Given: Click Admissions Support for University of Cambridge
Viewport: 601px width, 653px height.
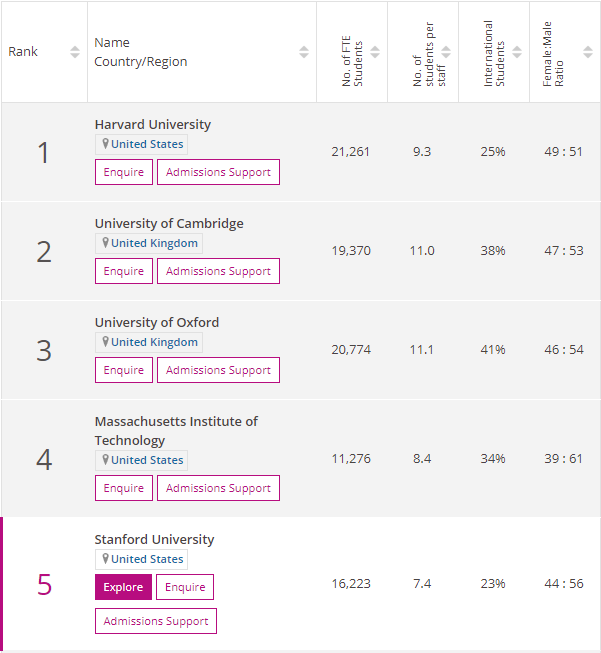Looking at the screenshot, I should tap(218, 271).
